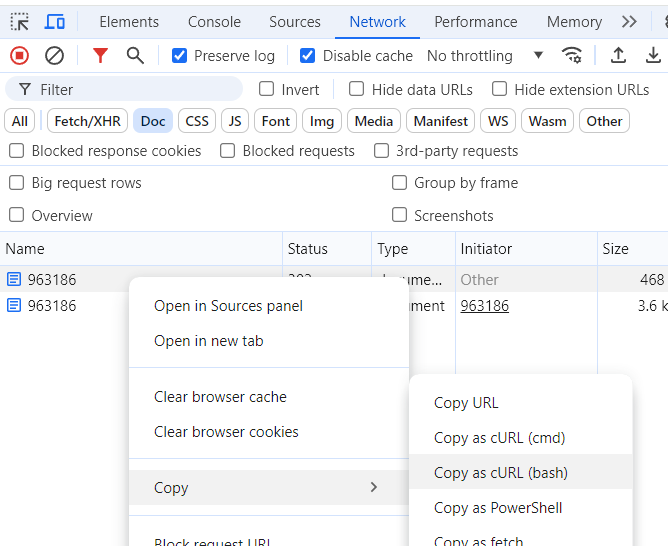Toggle the device toolbar icon
Image resolution: width=668 pixels, height=546 pixels.
click(x=55, y=22)
